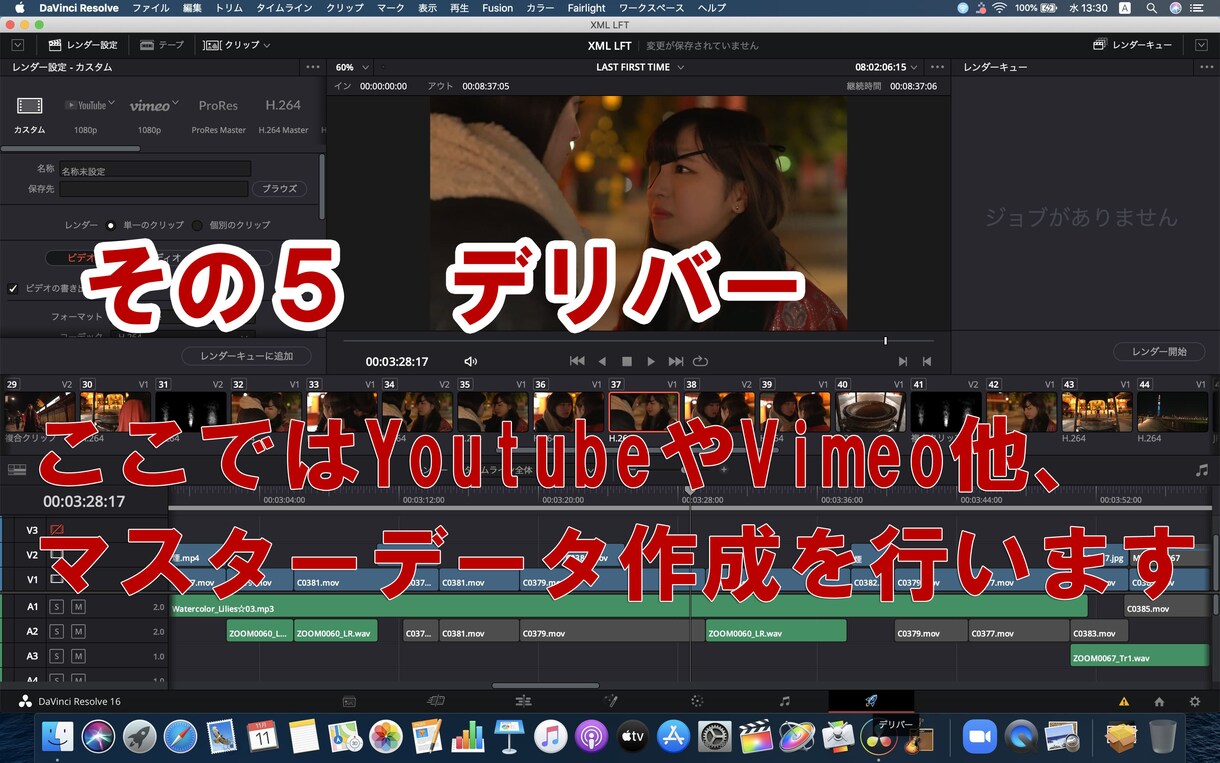Select the ProRes Master preset
This screenshot has width=1220, height=763.
click(x=218, y=115)
